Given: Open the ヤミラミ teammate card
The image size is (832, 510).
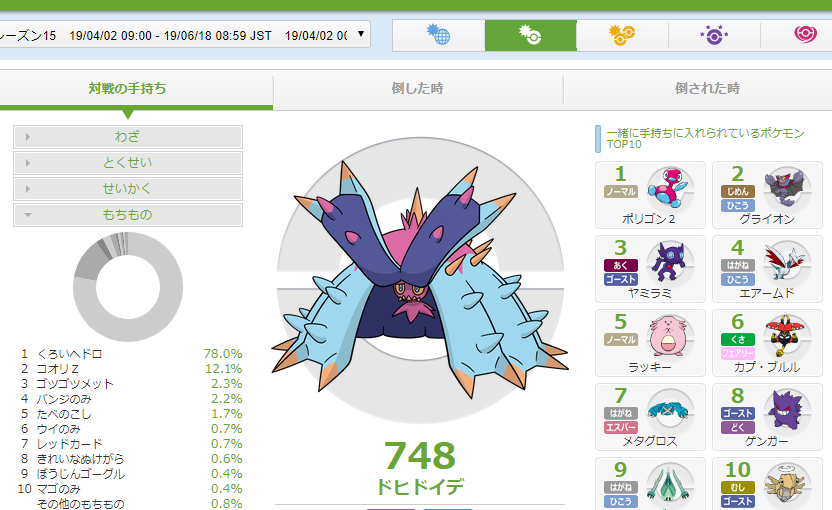Looking at the screenshot, I should 651,269.
